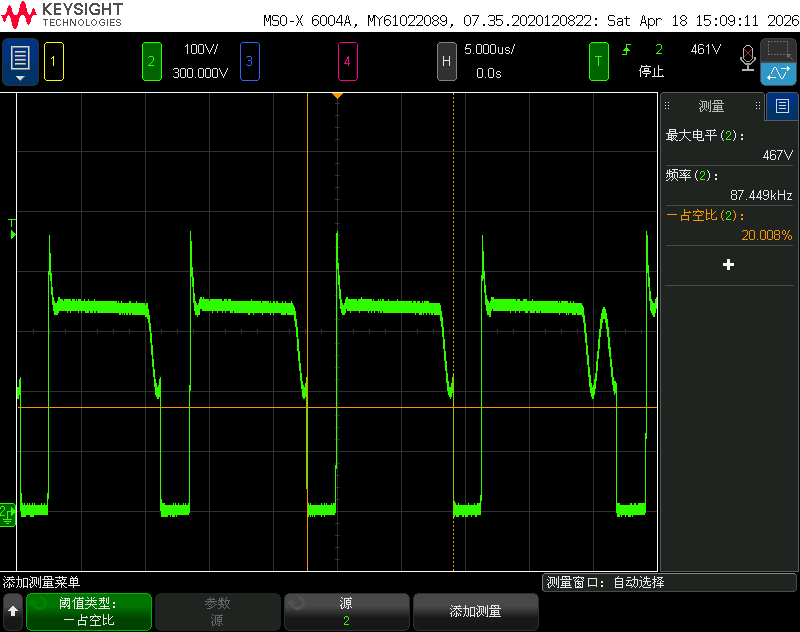Click the up arrow back softkey
This screenshot has height=632, width=800.
[x=13, y=611]
